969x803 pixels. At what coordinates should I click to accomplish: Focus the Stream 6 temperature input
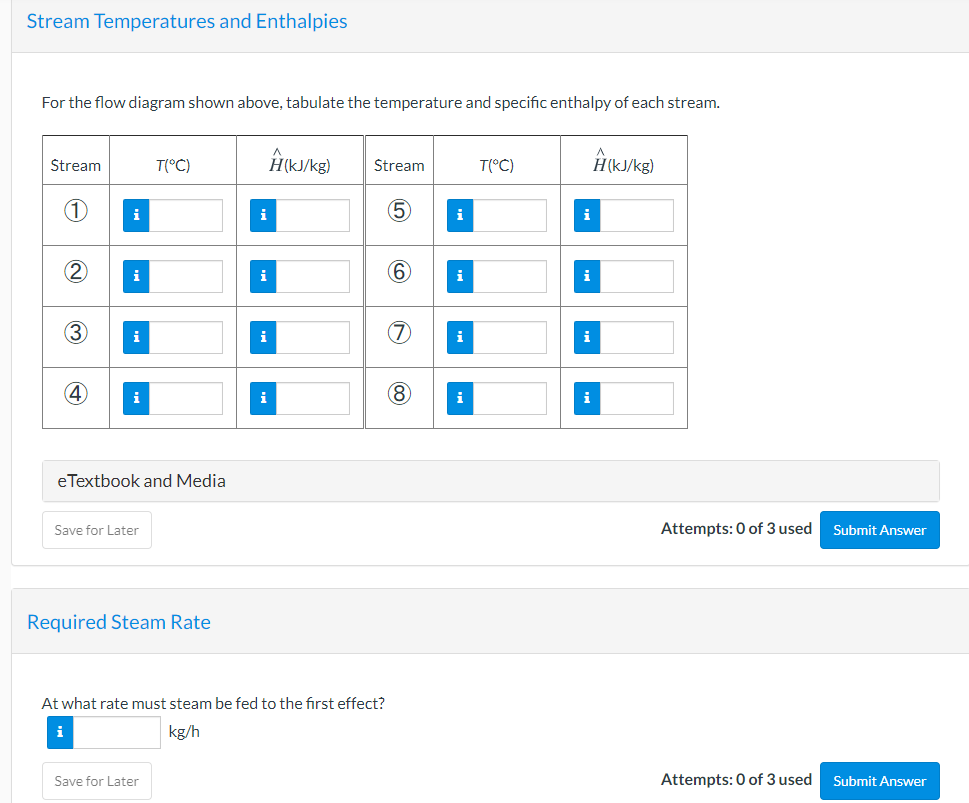[510, 276]
